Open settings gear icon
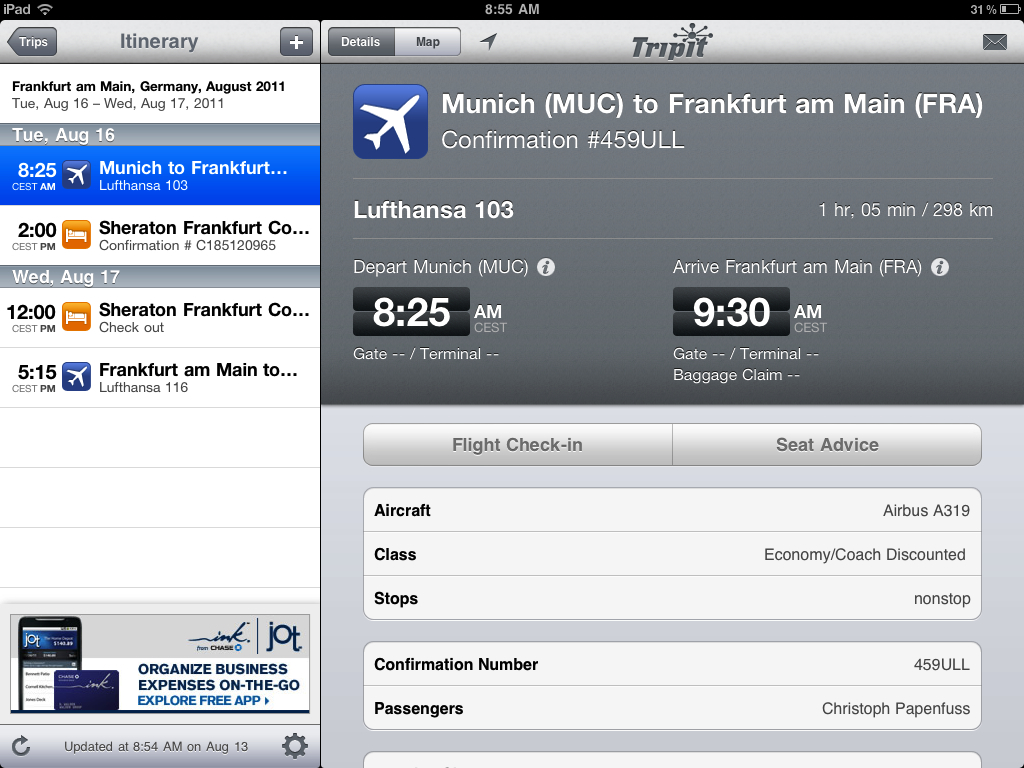Image resolution: width=1024 pixels, height=768 pixels. coord(294,746)
